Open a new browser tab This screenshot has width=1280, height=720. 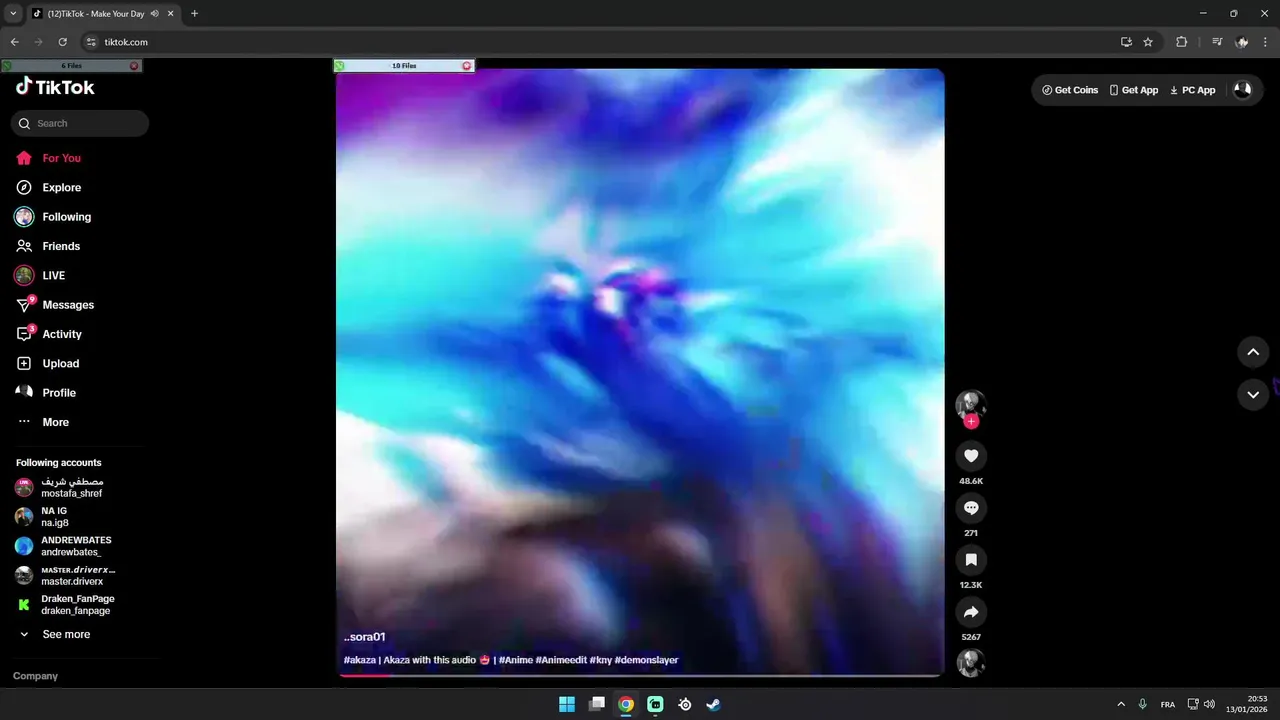194,14
